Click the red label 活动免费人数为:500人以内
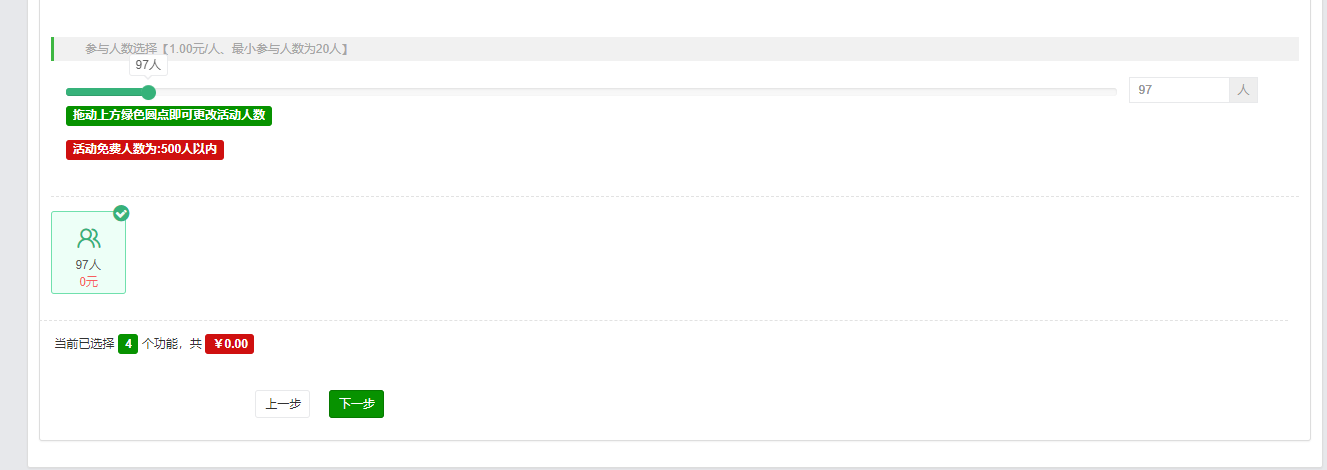1327x470 pixels. click(x=145, y=149)
